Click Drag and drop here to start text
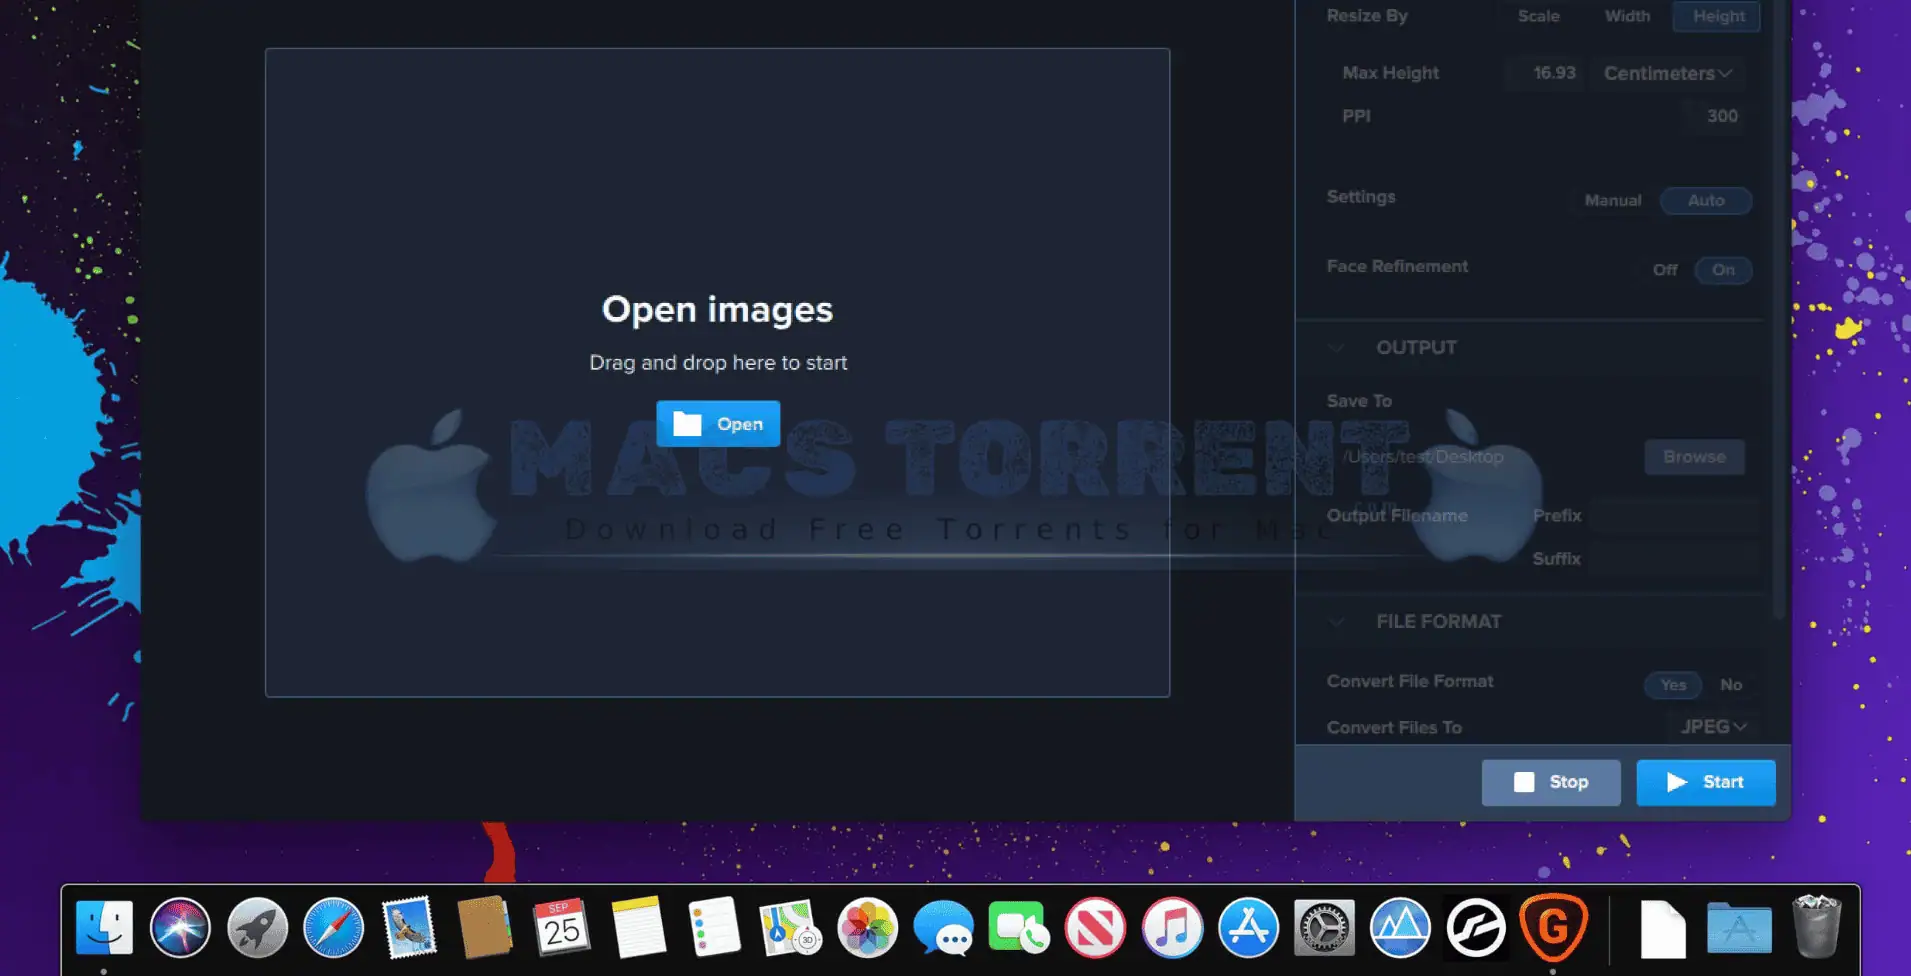The height and width of the screenshot is (976, 1911). [718, 363]
